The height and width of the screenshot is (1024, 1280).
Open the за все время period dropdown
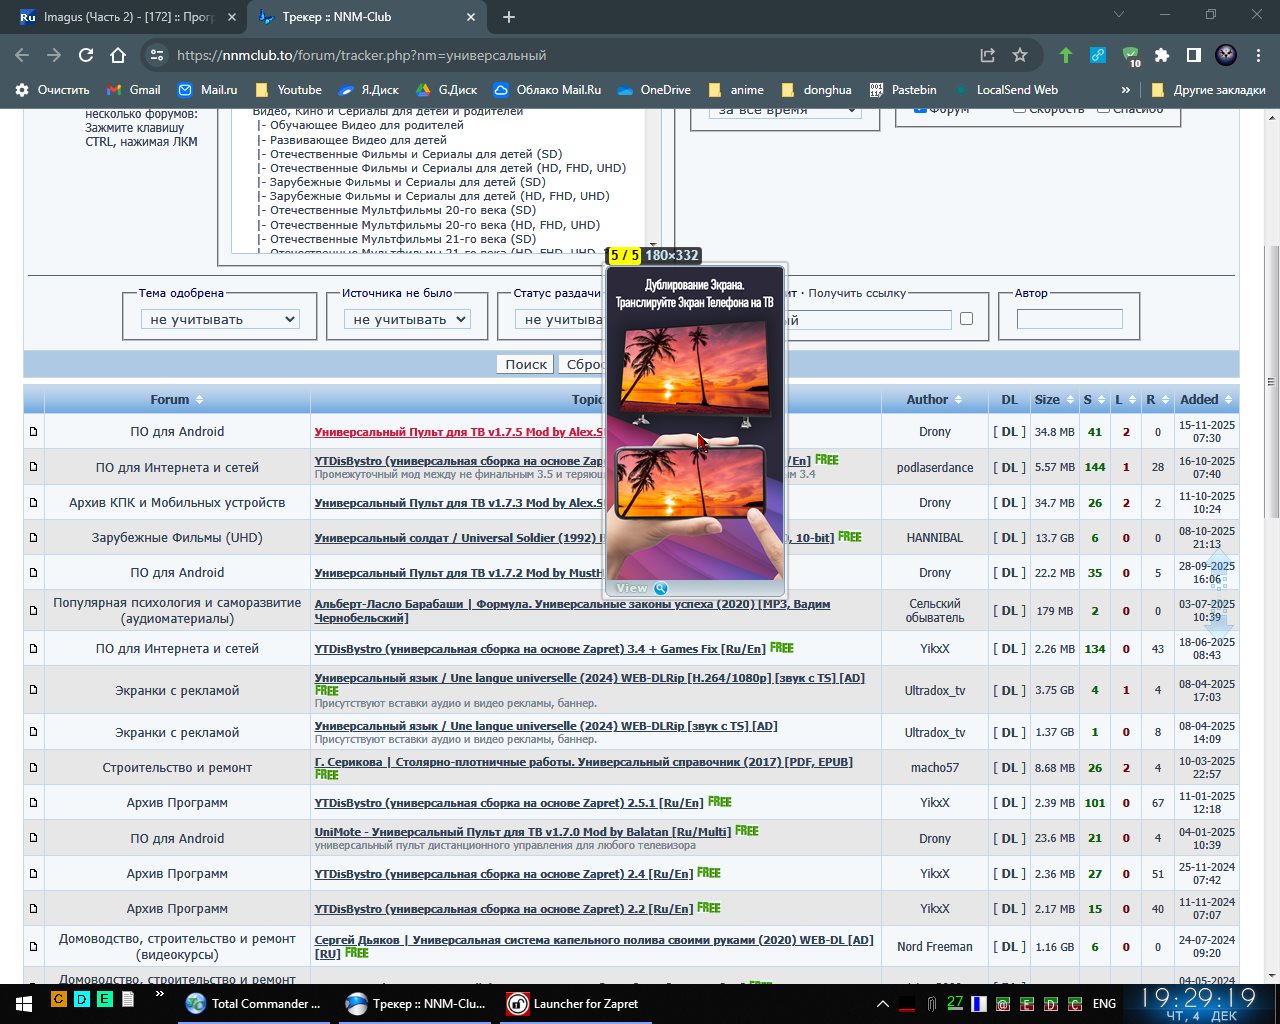pos(784,111)
